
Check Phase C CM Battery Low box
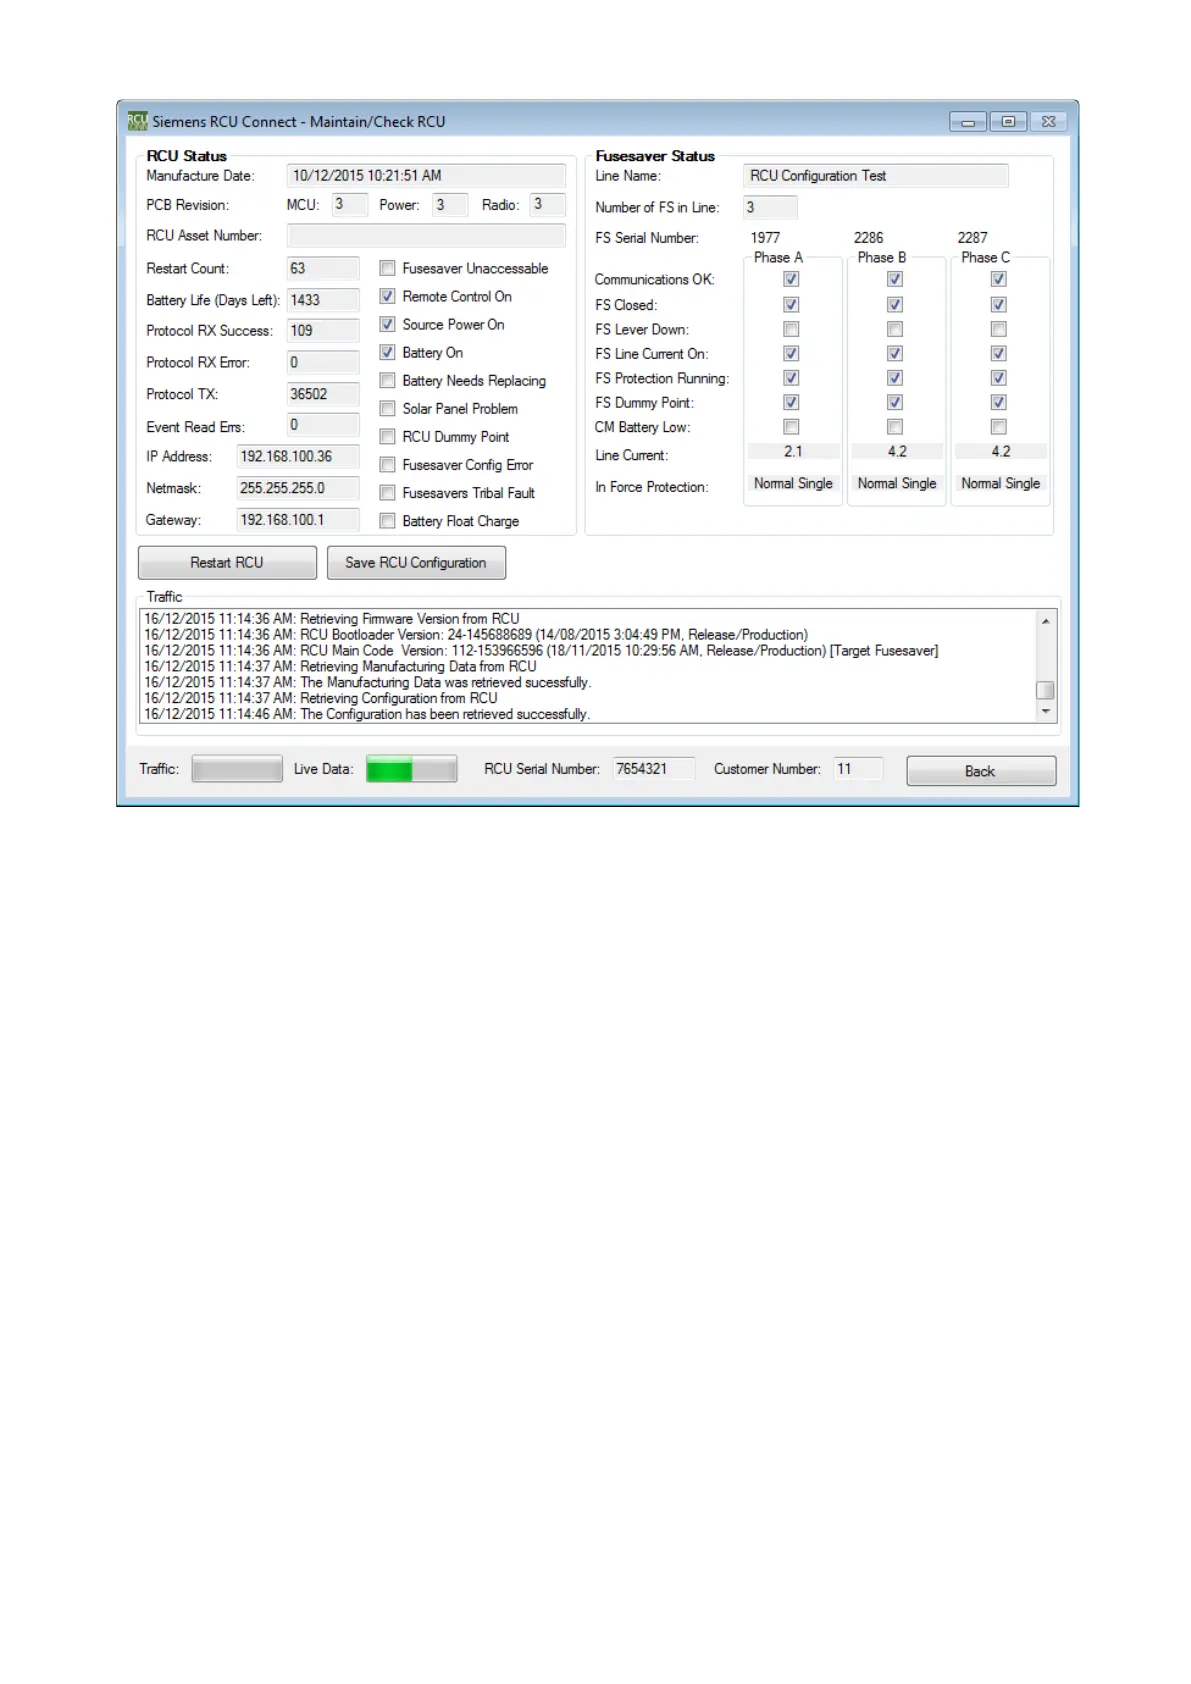coord(998,427)
